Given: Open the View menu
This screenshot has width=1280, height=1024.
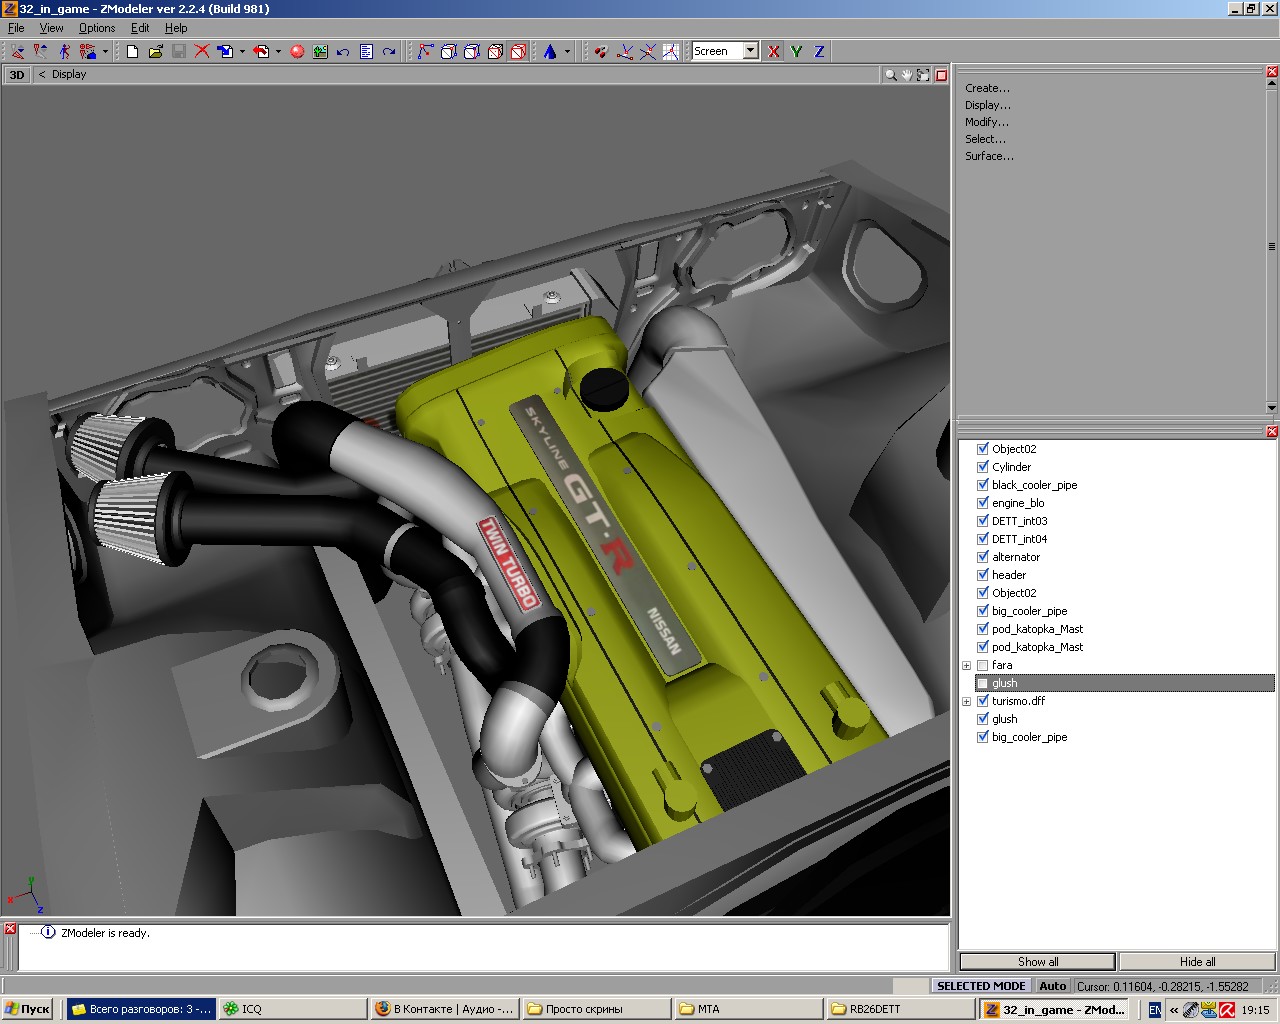Looking at the screenshot, I should [x=51, y=28].
